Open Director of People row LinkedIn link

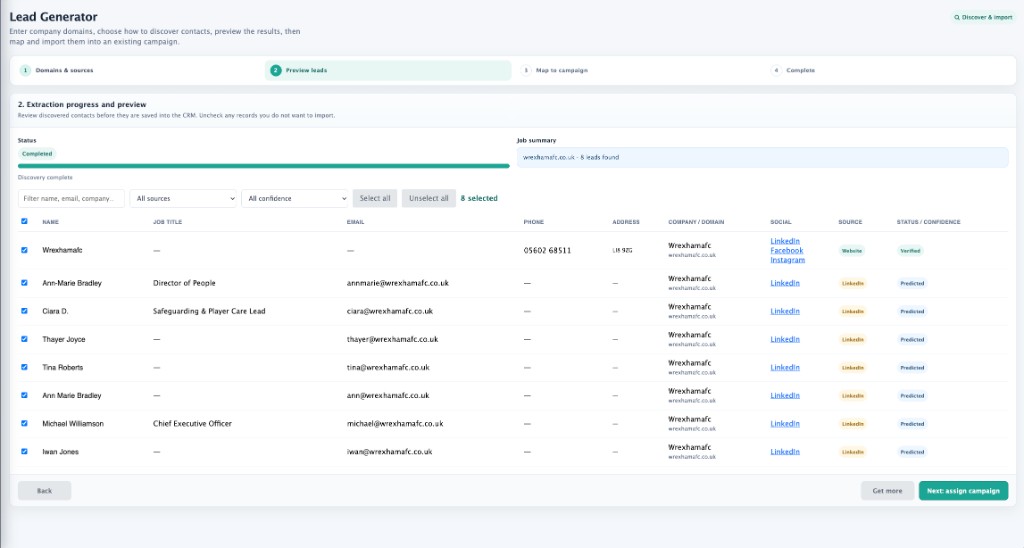tap(785, 283)
